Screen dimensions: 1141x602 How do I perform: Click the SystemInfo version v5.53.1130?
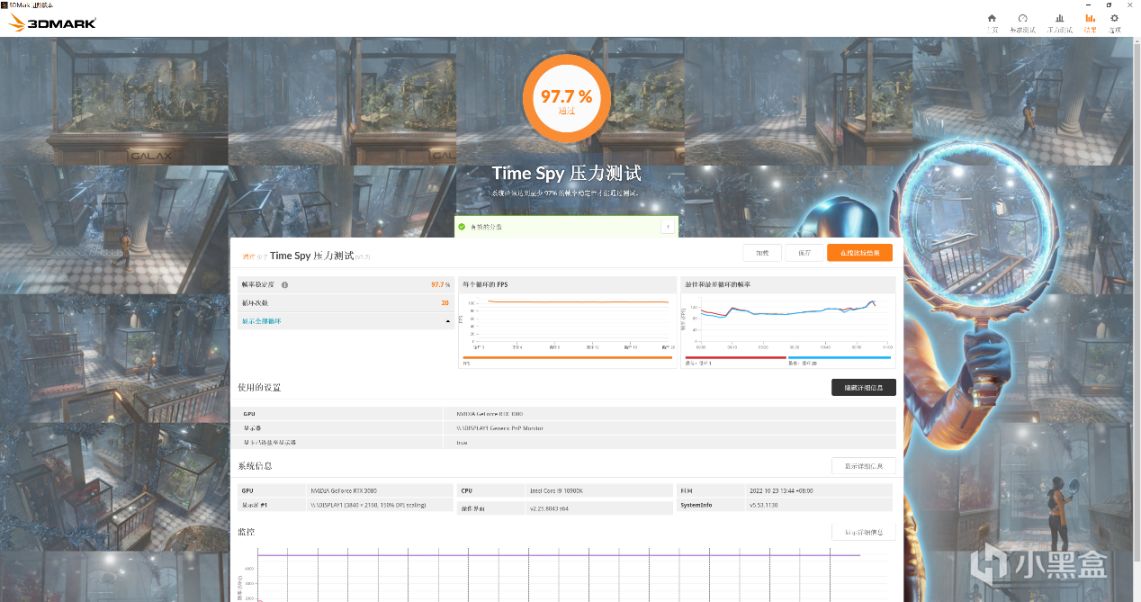[764, 504]
